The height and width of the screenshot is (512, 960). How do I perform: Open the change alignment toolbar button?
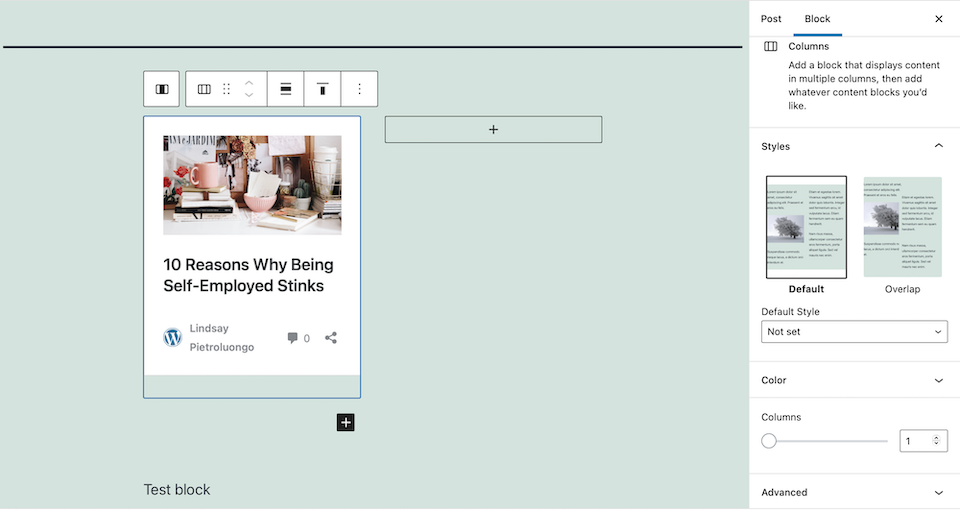click(x=286, y=89)
